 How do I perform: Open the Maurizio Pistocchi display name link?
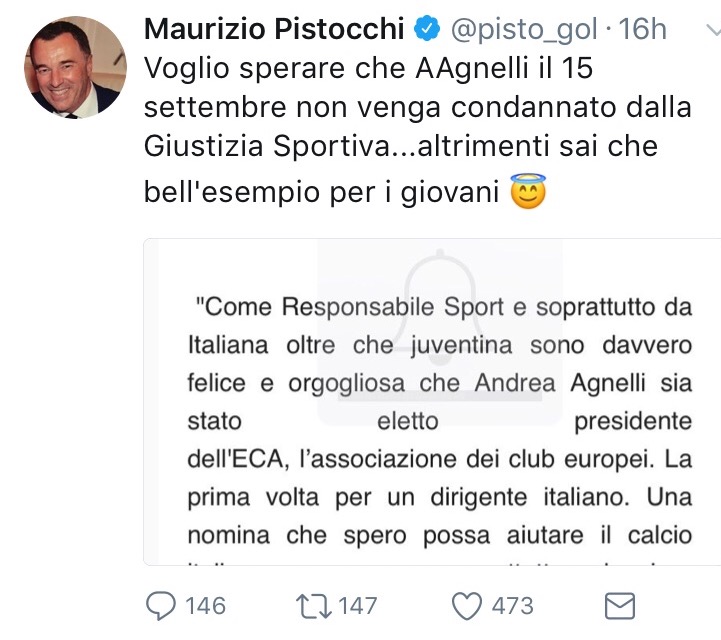(274, 29)
